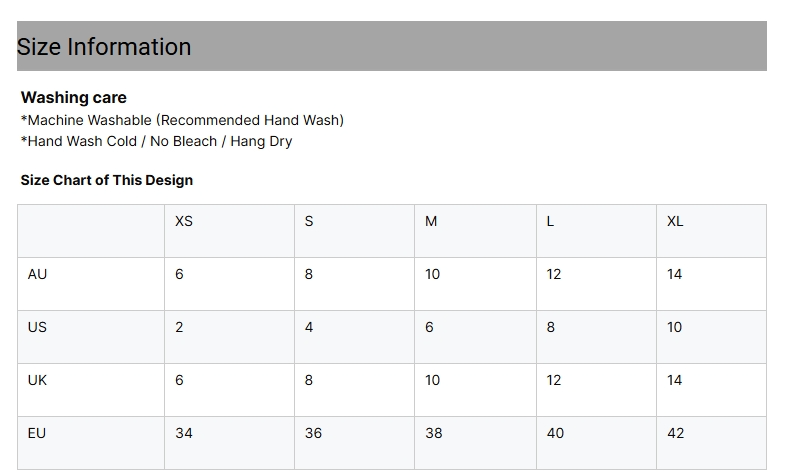Click the Machine Washable recommendation line
The image size is (786, 476).
point(182,120)
